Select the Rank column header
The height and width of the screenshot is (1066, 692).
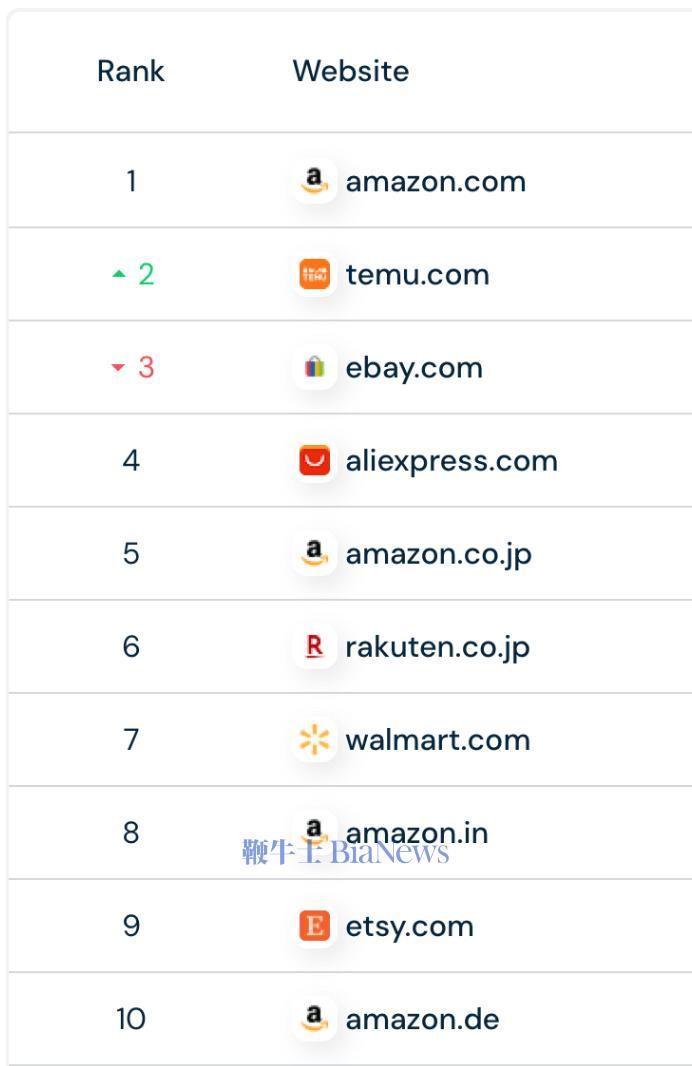coord(131,71)
